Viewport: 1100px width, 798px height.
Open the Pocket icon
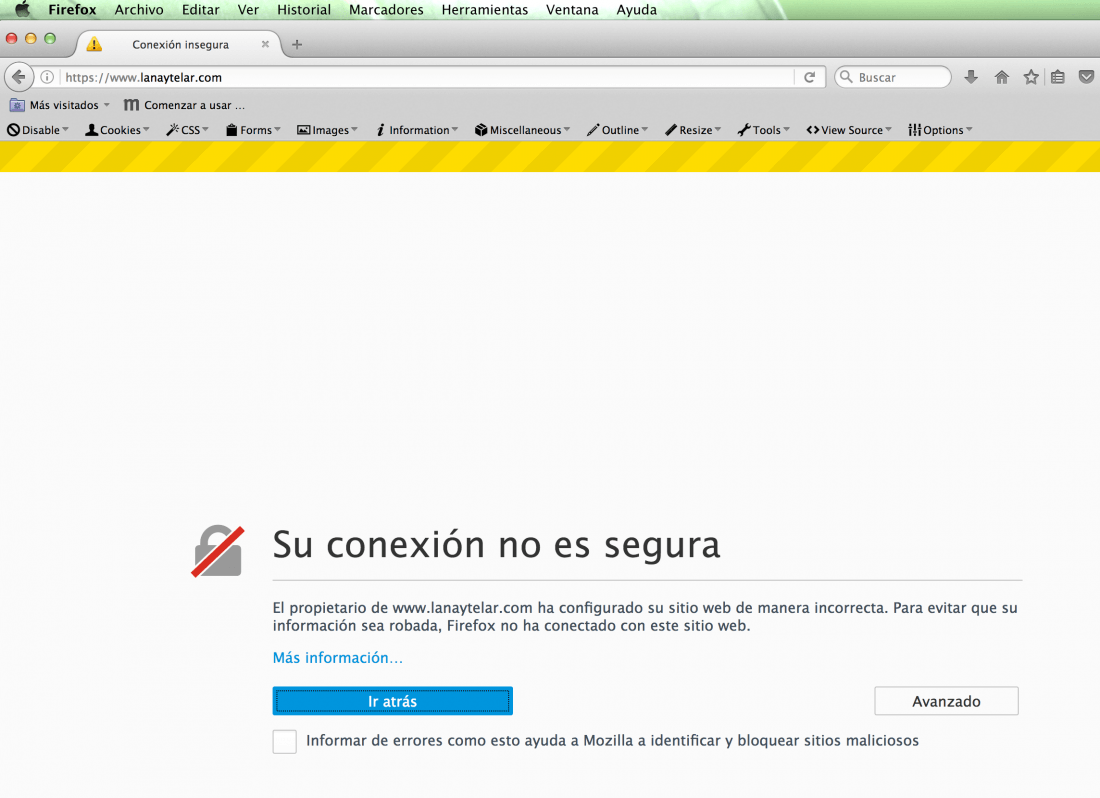(1086, 77)
